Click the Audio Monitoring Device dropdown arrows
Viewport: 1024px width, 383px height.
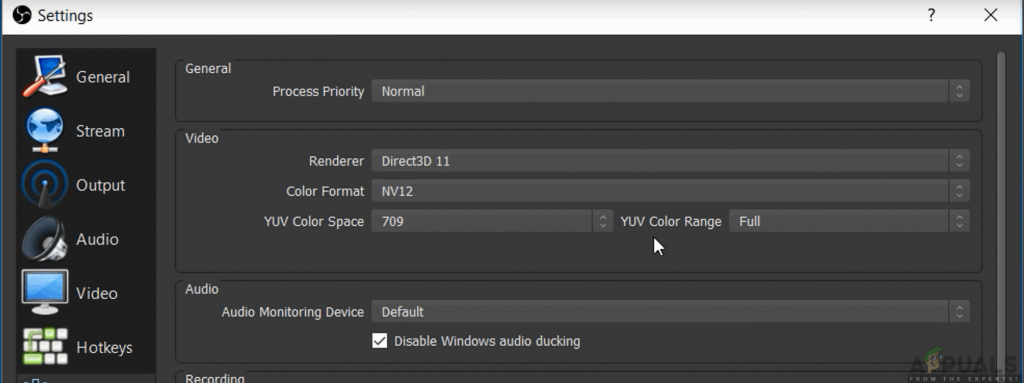(959, 312)
